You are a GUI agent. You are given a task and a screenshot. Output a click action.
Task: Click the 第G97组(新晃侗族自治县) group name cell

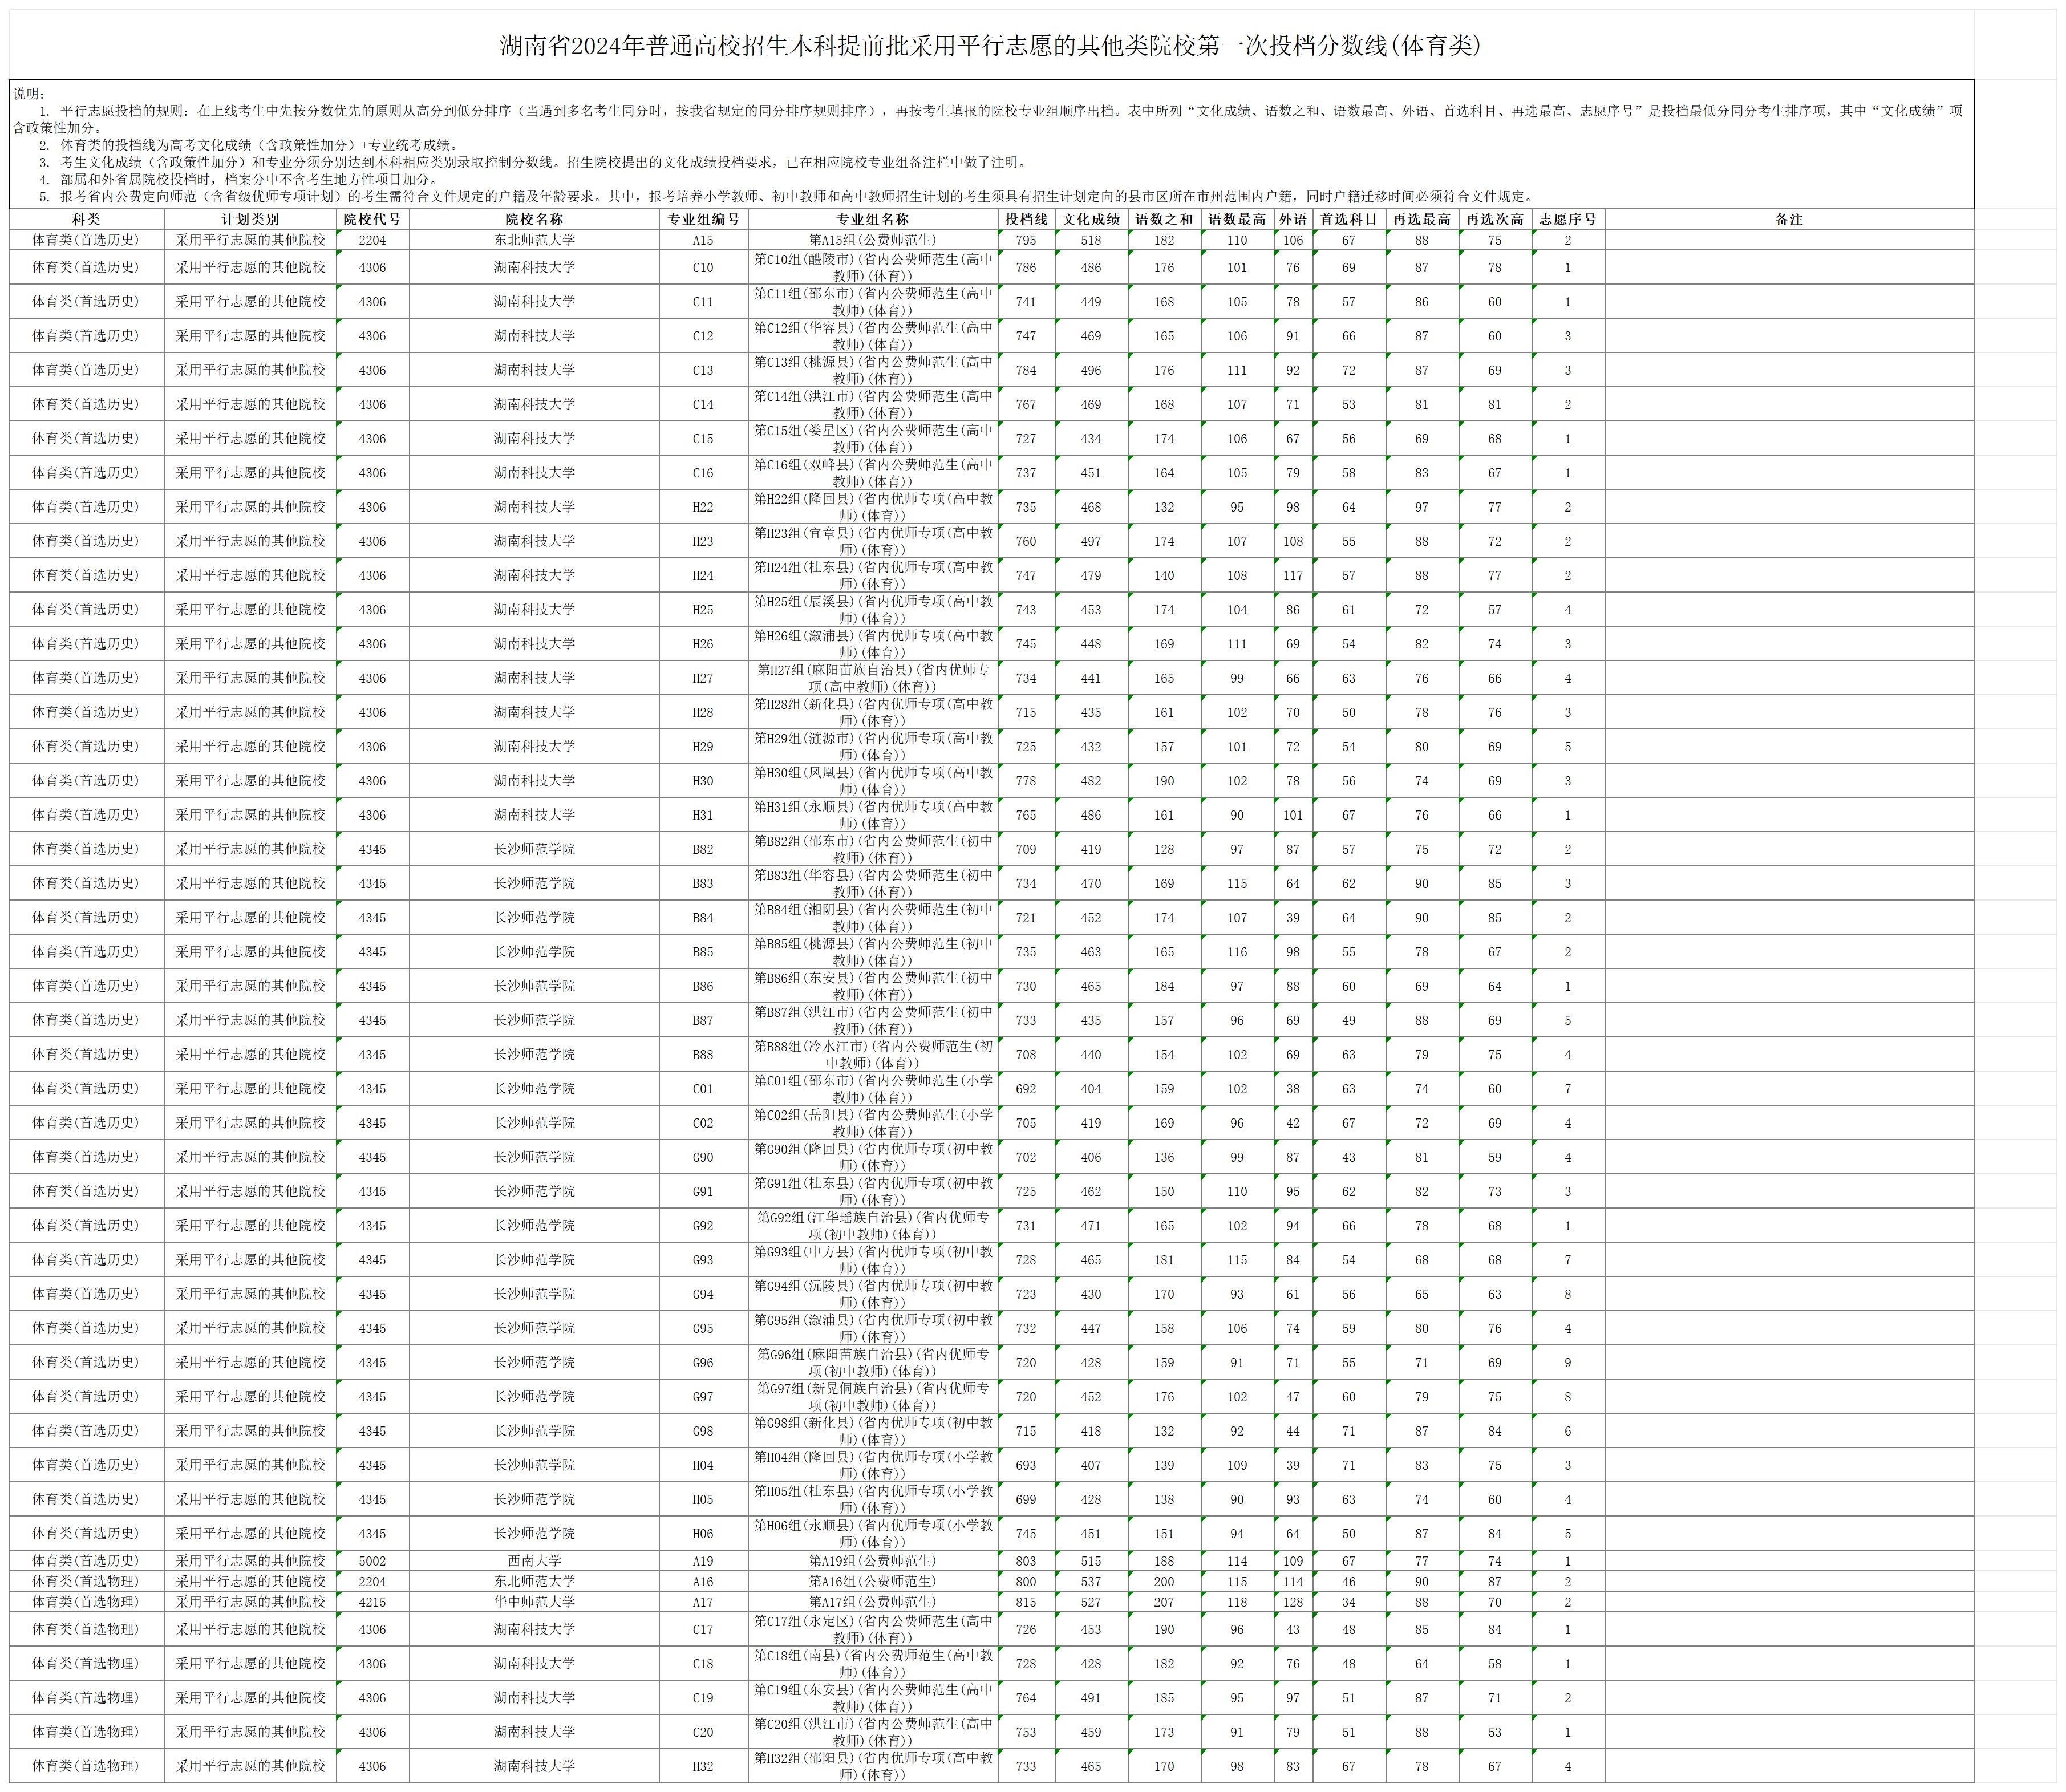pyautogui.click(x=873, y=1396)
